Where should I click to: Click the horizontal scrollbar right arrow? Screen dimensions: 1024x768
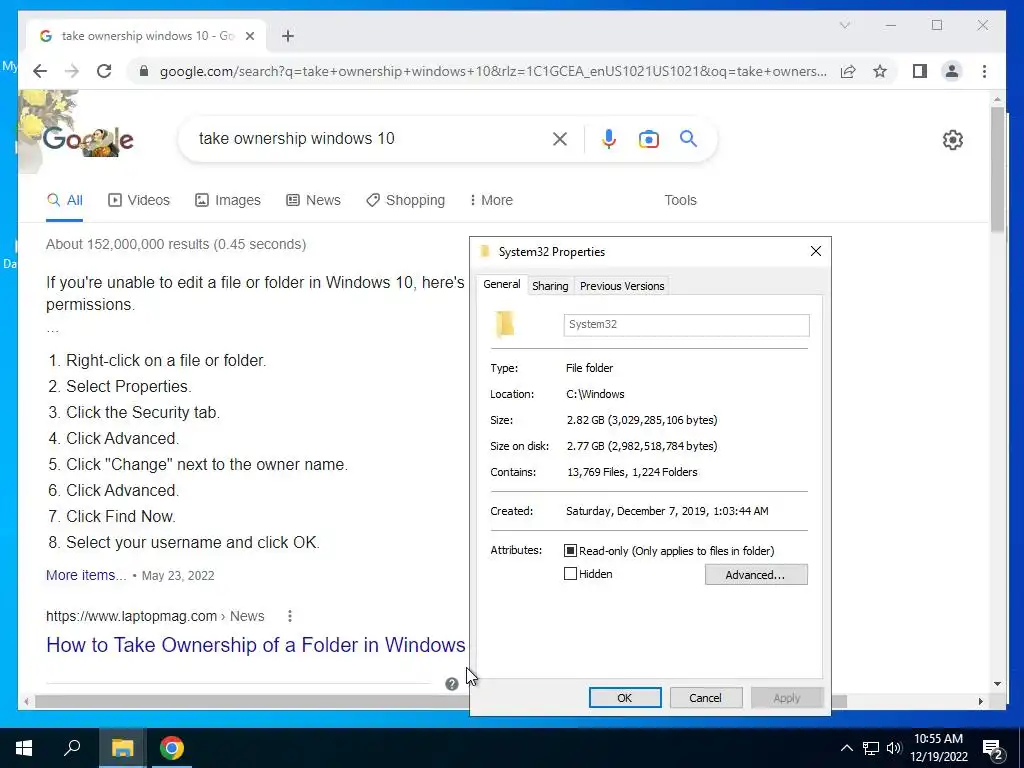coord(980,701)
